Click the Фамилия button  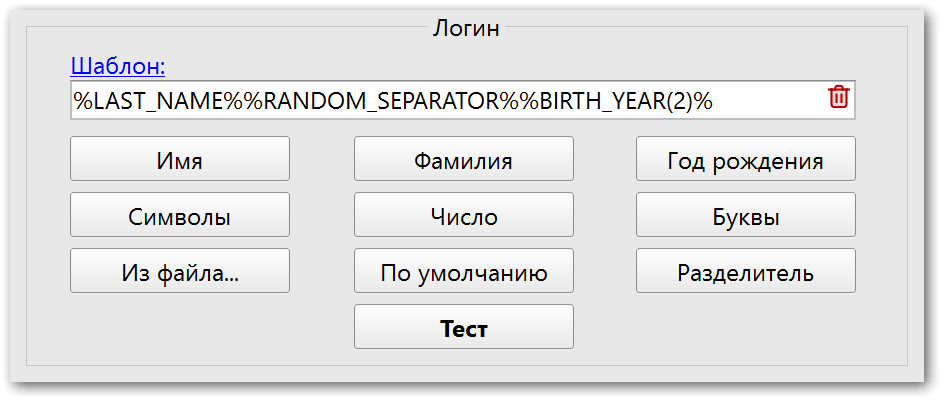[463, 159]
